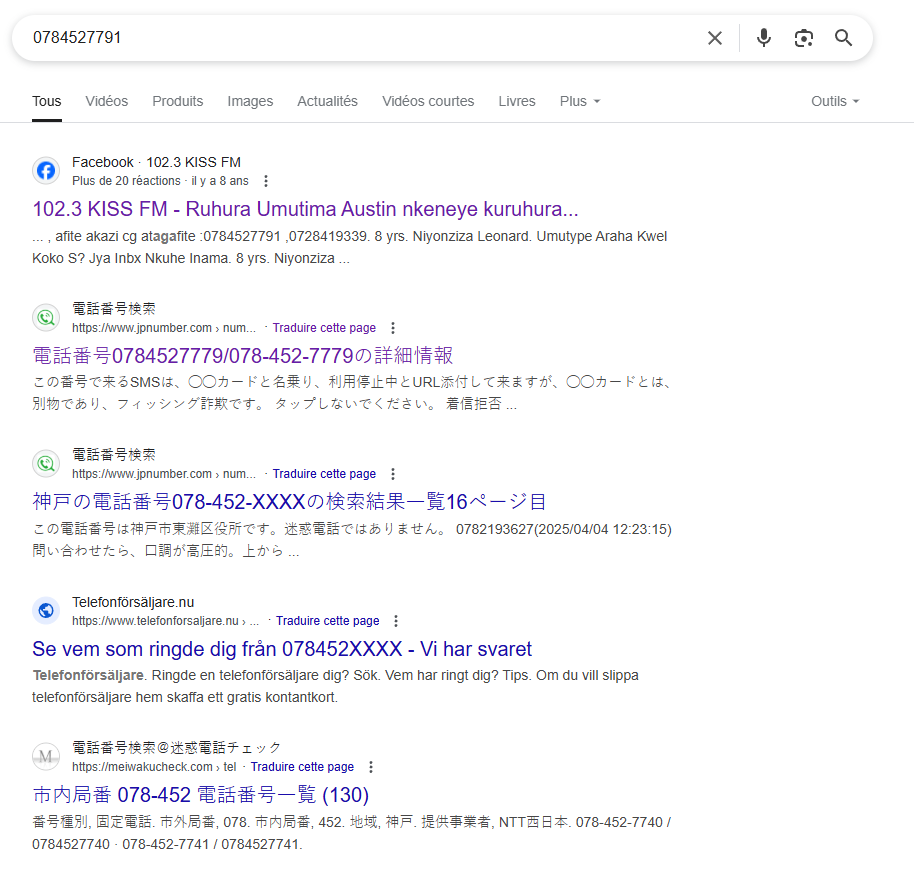The width and height of the screenshot is (914, 869).
Task: Expand the Outils dropdown
Action: coord(835,101)
